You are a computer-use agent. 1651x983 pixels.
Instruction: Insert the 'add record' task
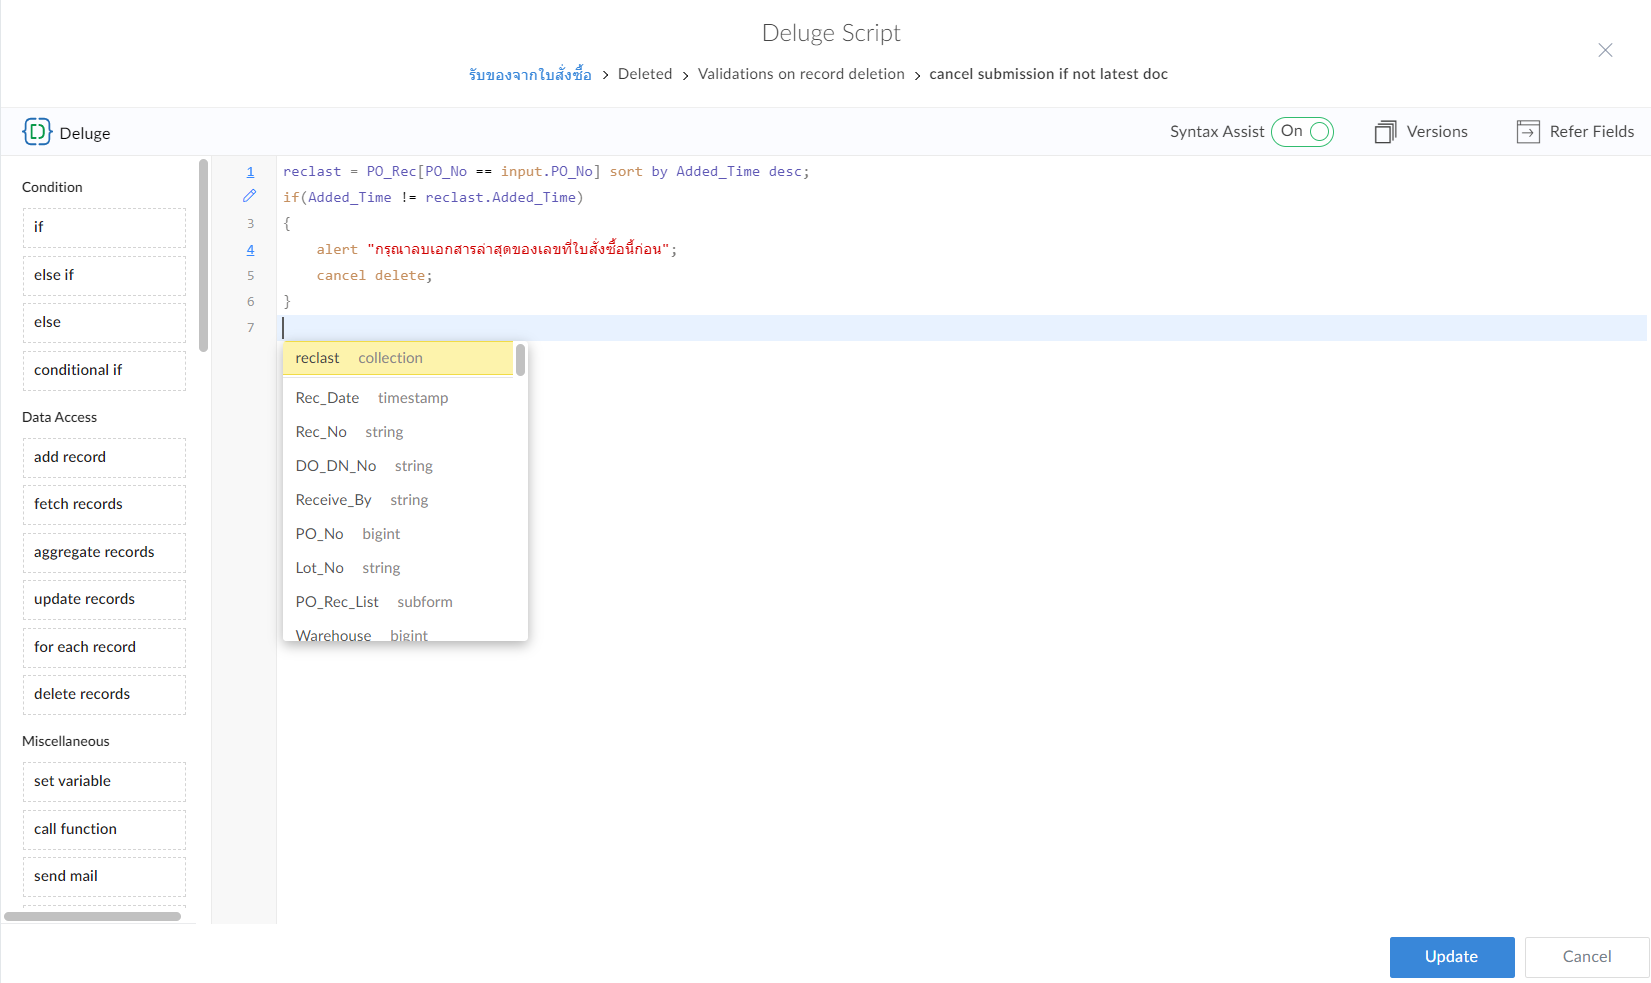click(104, 457)
